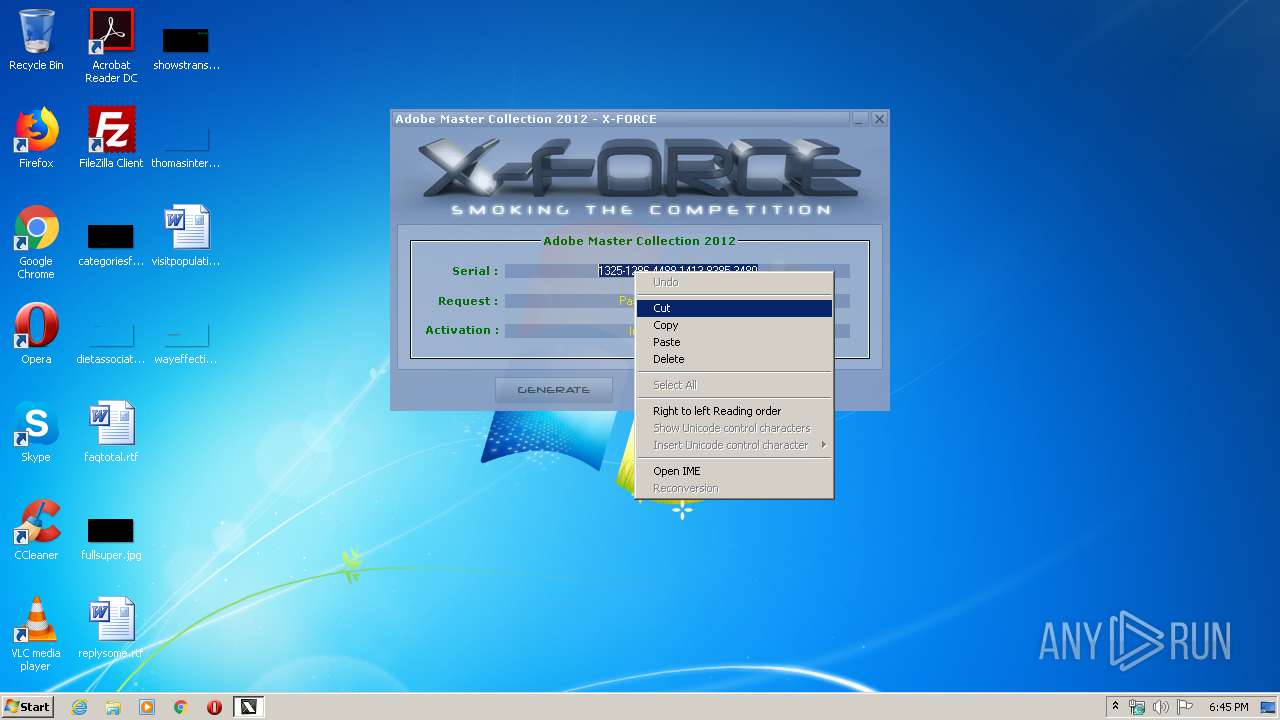Image resolution: width=1280 pixels, height=720 pixels.
Task: Choose Cut from the context menu
Action: (734, 308)
